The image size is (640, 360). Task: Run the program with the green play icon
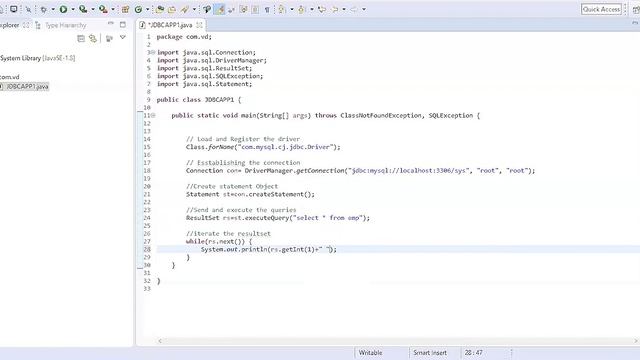(x=64, y=9)
